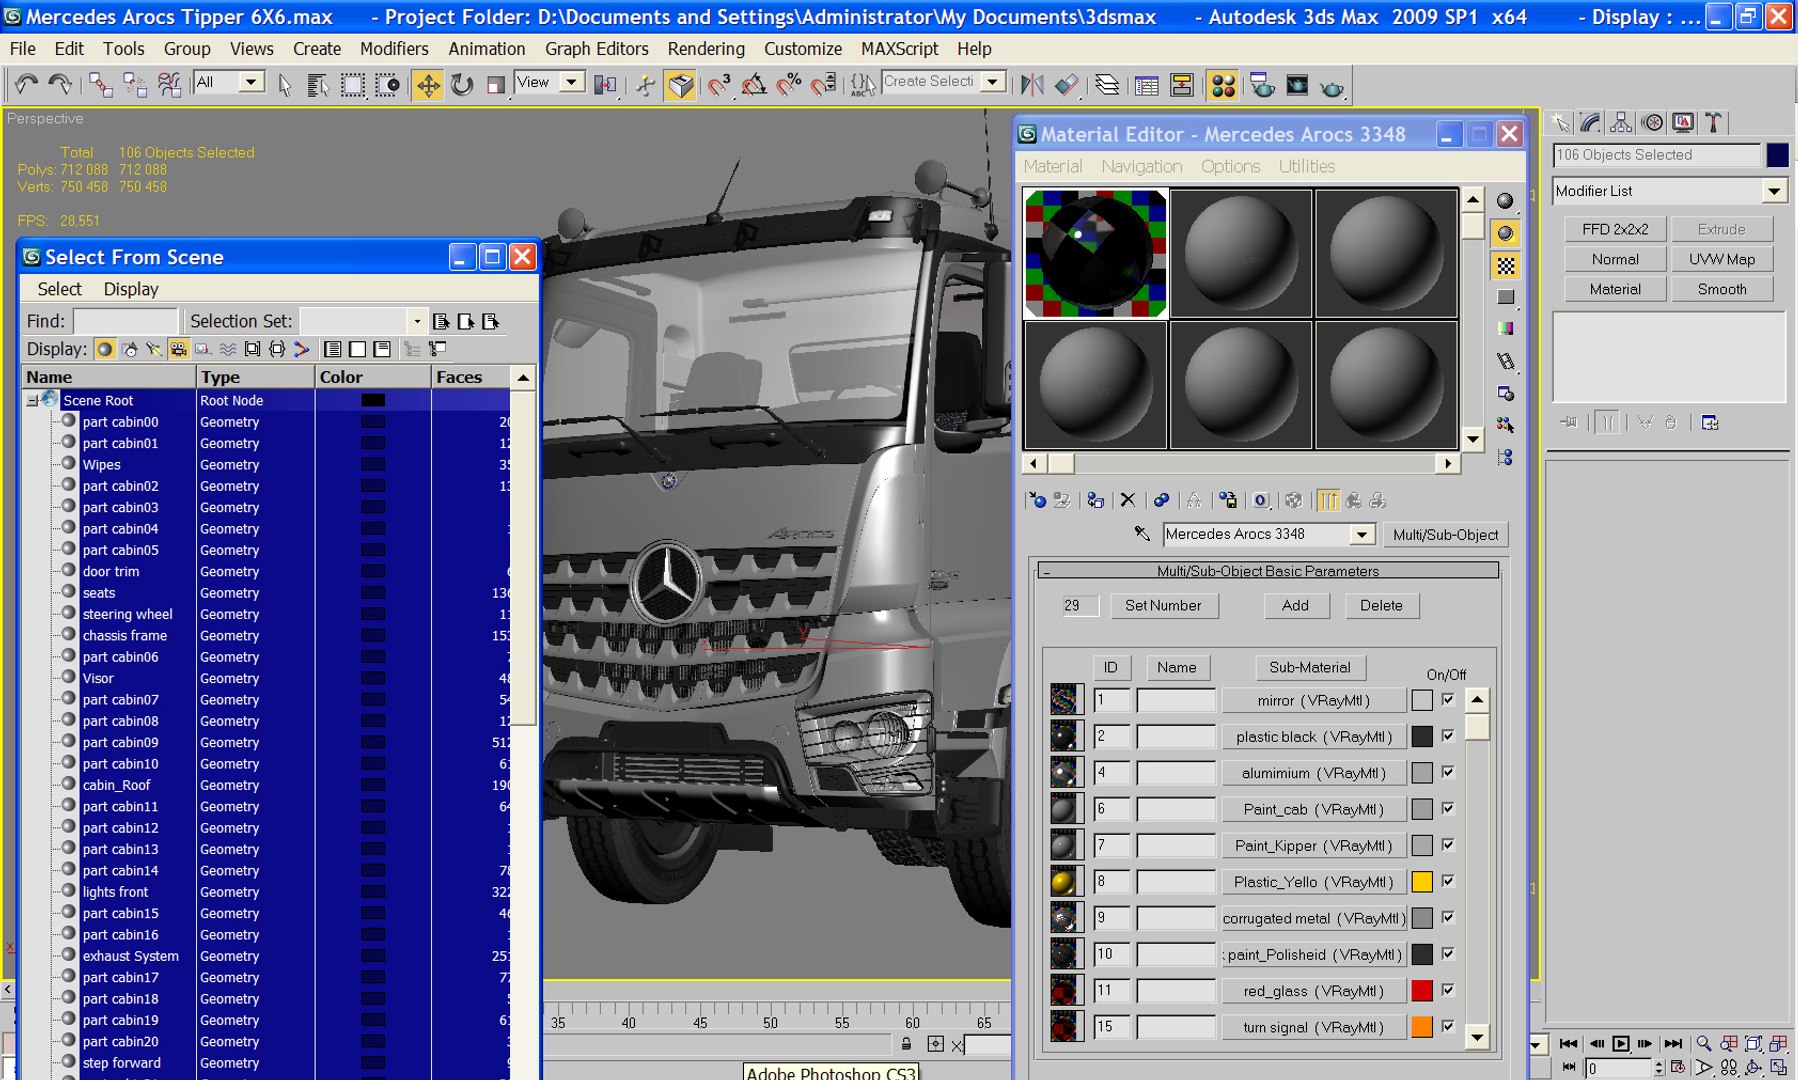
Task: Click the Add sub-material button
Action: [1295, 605]
